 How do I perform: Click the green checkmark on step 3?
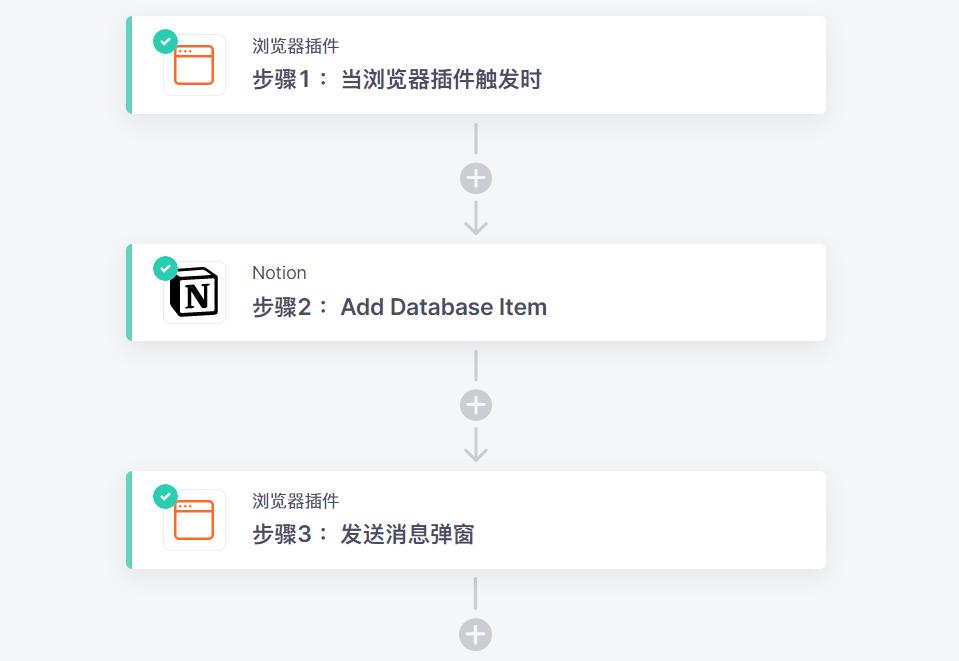click(165, 496)
